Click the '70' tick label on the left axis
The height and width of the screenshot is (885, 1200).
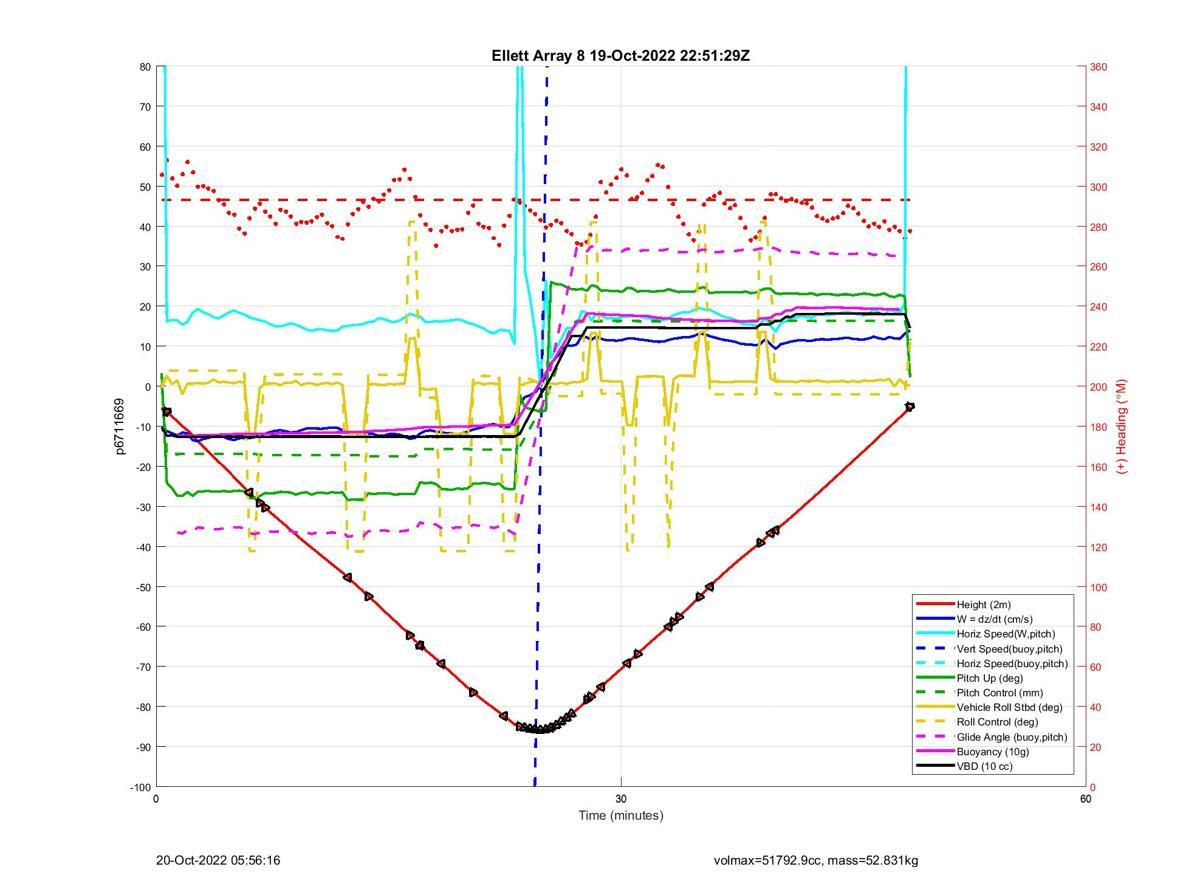pos(145,107)
